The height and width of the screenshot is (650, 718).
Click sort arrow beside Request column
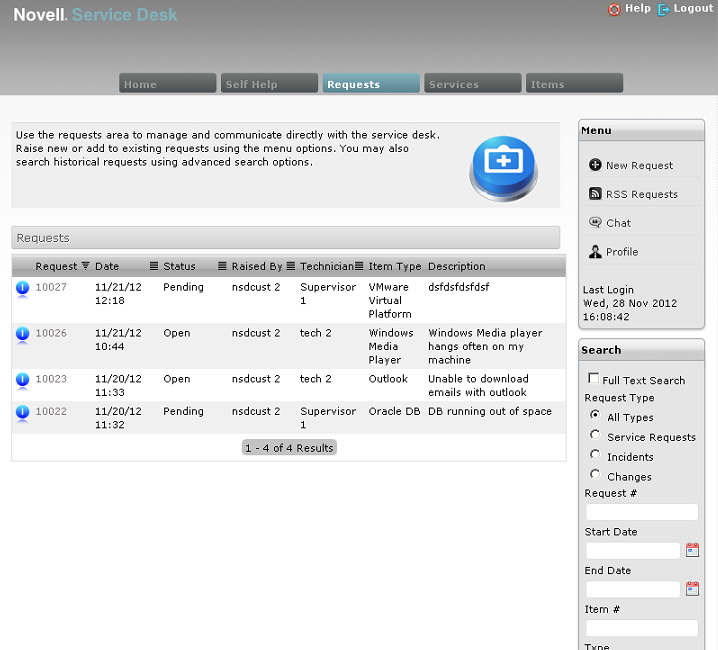[x=85, y=266]
